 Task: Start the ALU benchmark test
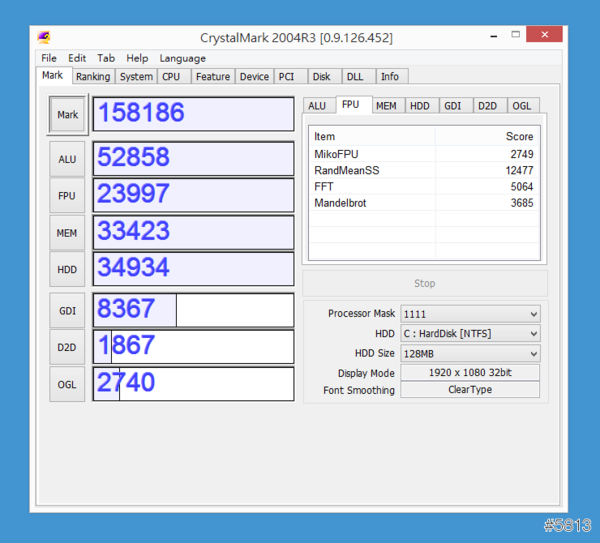(67, 159)
